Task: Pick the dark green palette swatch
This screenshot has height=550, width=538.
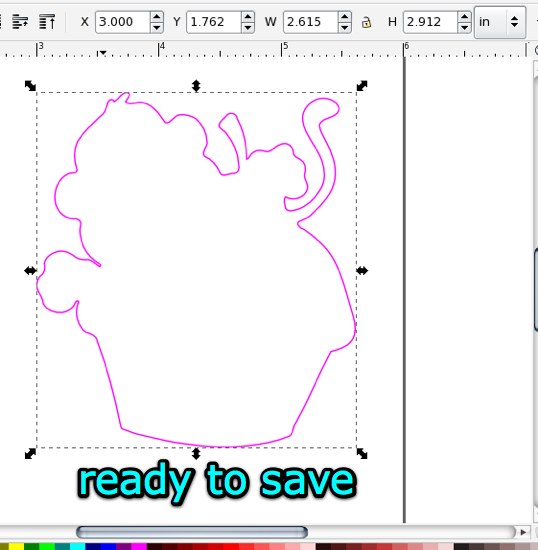Action: pos(32,546)
